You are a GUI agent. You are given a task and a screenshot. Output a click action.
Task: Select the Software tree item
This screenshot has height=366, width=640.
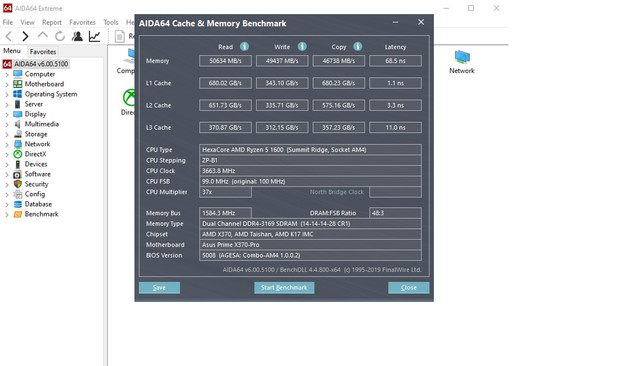point(38,174)
